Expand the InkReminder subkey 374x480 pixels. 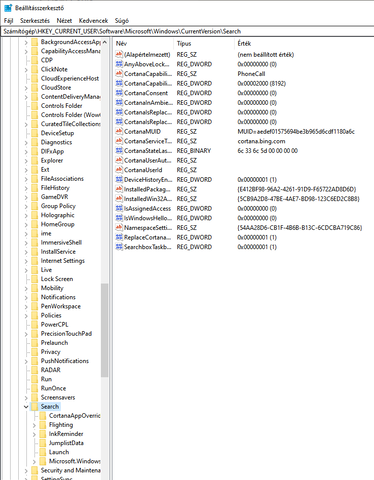pyautogui.click(x=34, y=434)
